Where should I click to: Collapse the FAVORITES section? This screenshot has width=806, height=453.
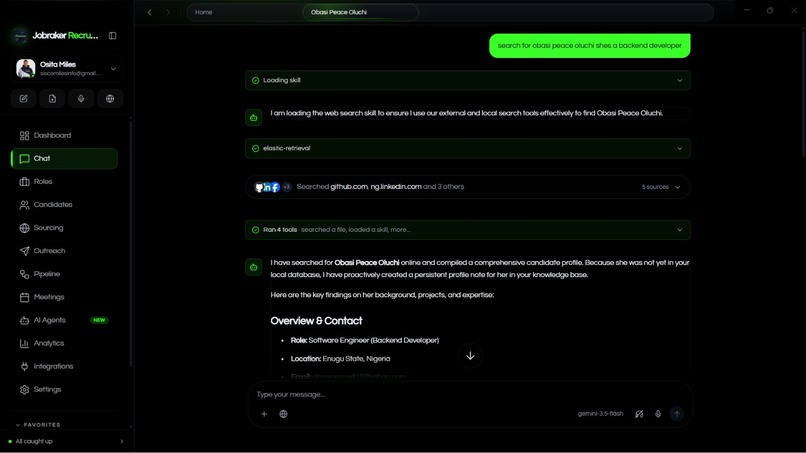click(x=38, y=425)
